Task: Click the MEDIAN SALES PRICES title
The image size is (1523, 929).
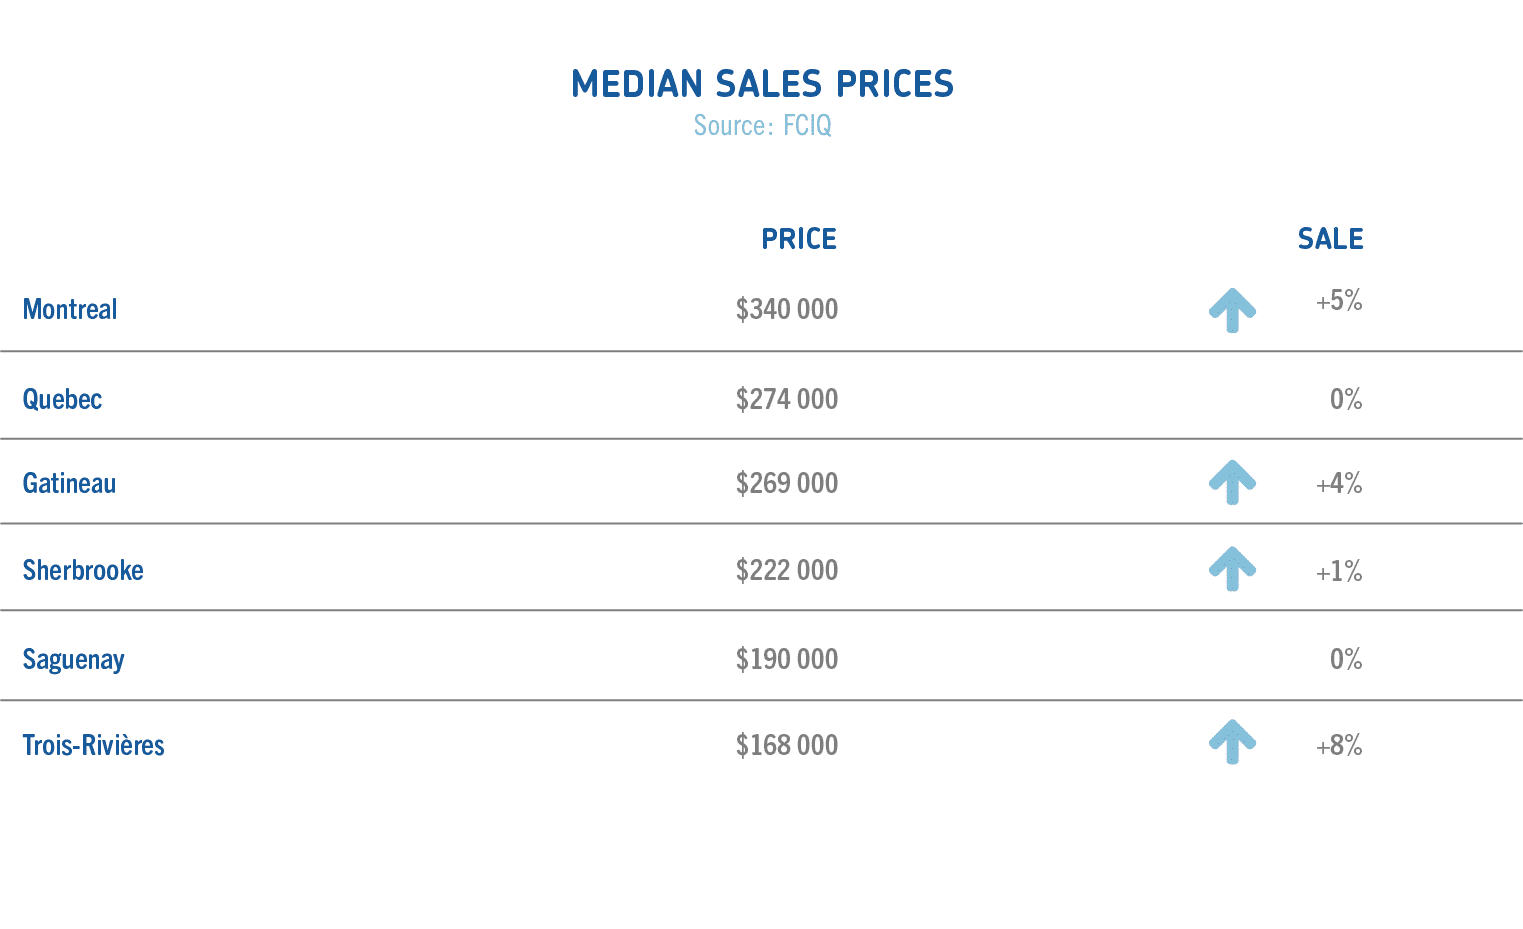Action: tap(762, 84)
